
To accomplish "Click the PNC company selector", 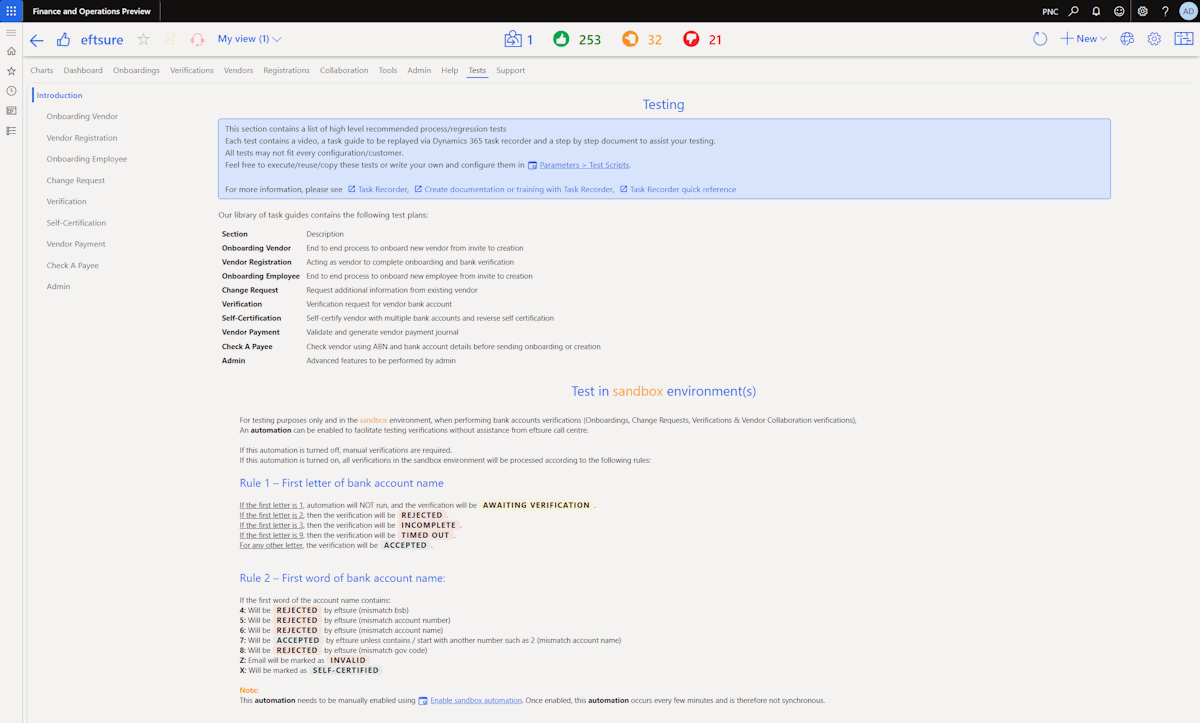I will pyautogui.click(x=1050, y=12).
